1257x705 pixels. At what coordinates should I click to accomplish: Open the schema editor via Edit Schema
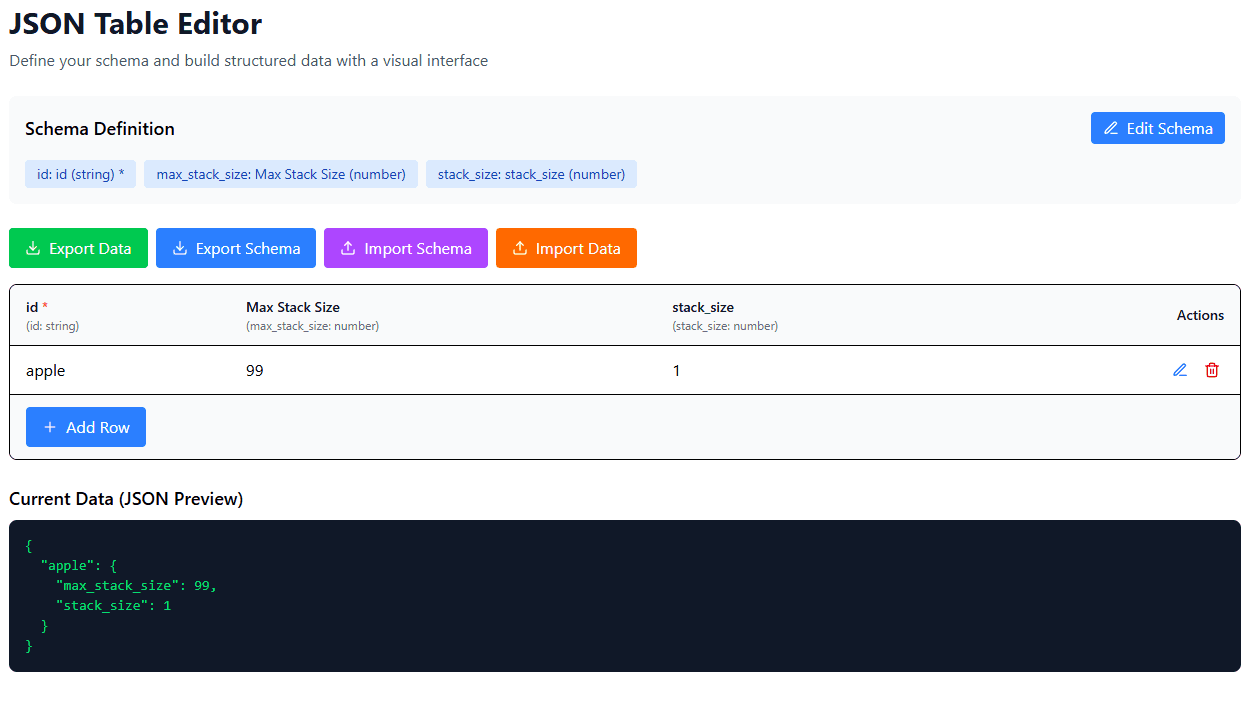1157,128
